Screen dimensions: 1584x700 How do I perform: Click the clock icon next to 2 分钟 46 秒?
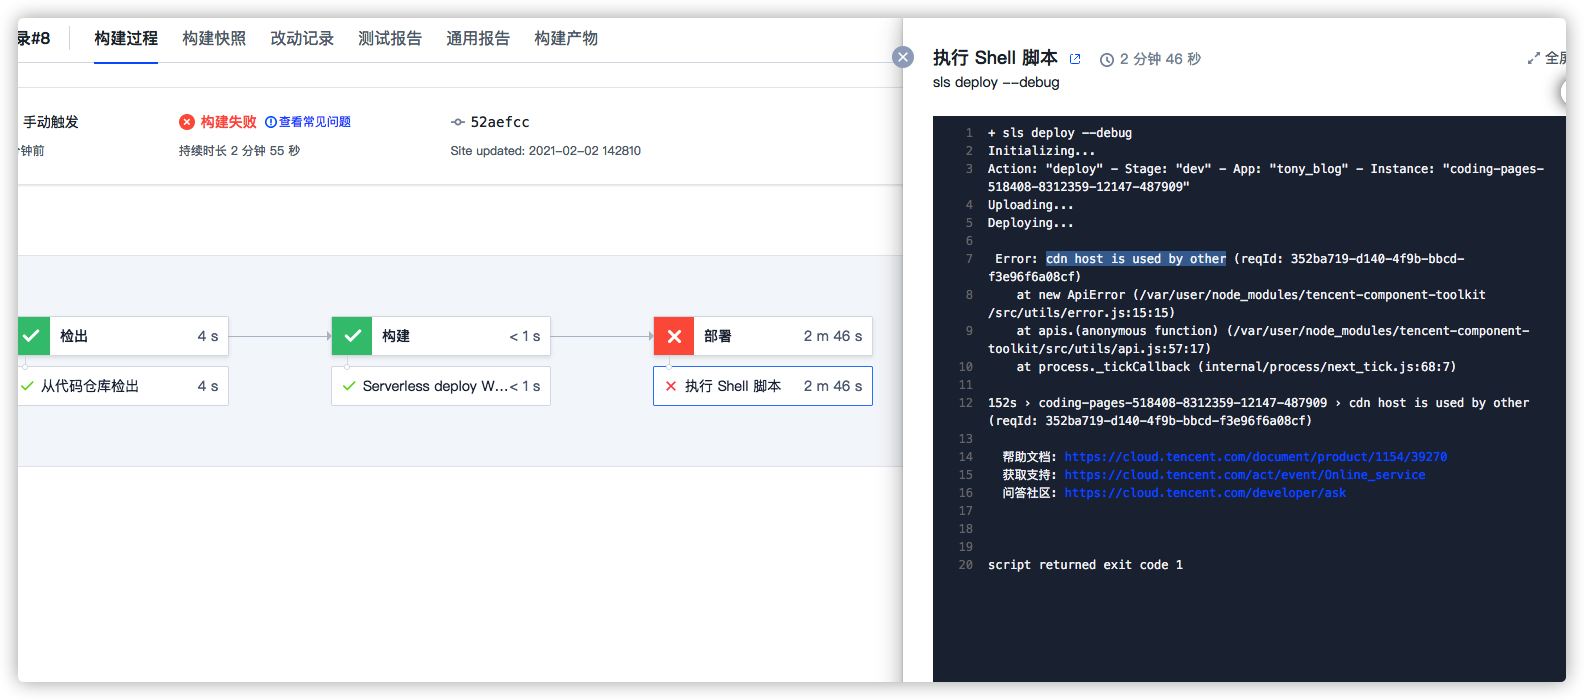point(1107,60)
